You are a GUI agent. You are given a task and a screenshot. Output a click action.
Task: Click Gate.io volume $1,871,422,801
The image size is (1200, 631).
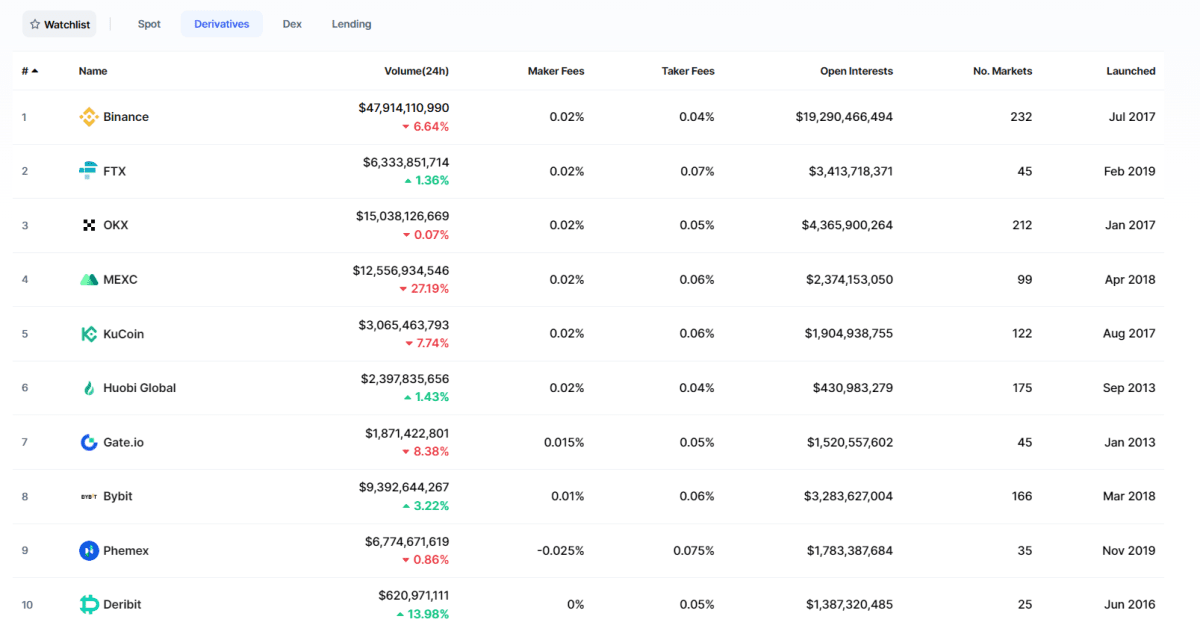click(407, 433)
